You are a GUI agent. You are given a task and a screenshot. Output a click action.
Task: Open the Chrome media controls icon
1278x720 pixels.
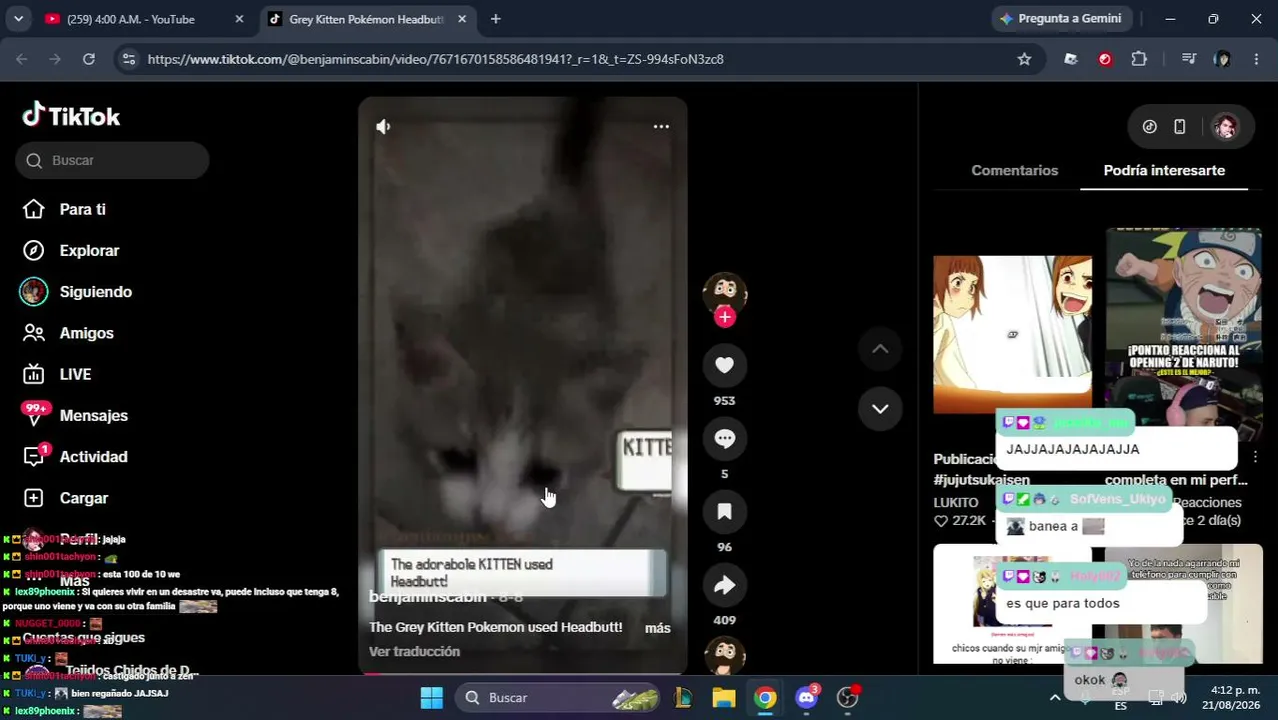pyautogui.click(x=1188, y=59)
